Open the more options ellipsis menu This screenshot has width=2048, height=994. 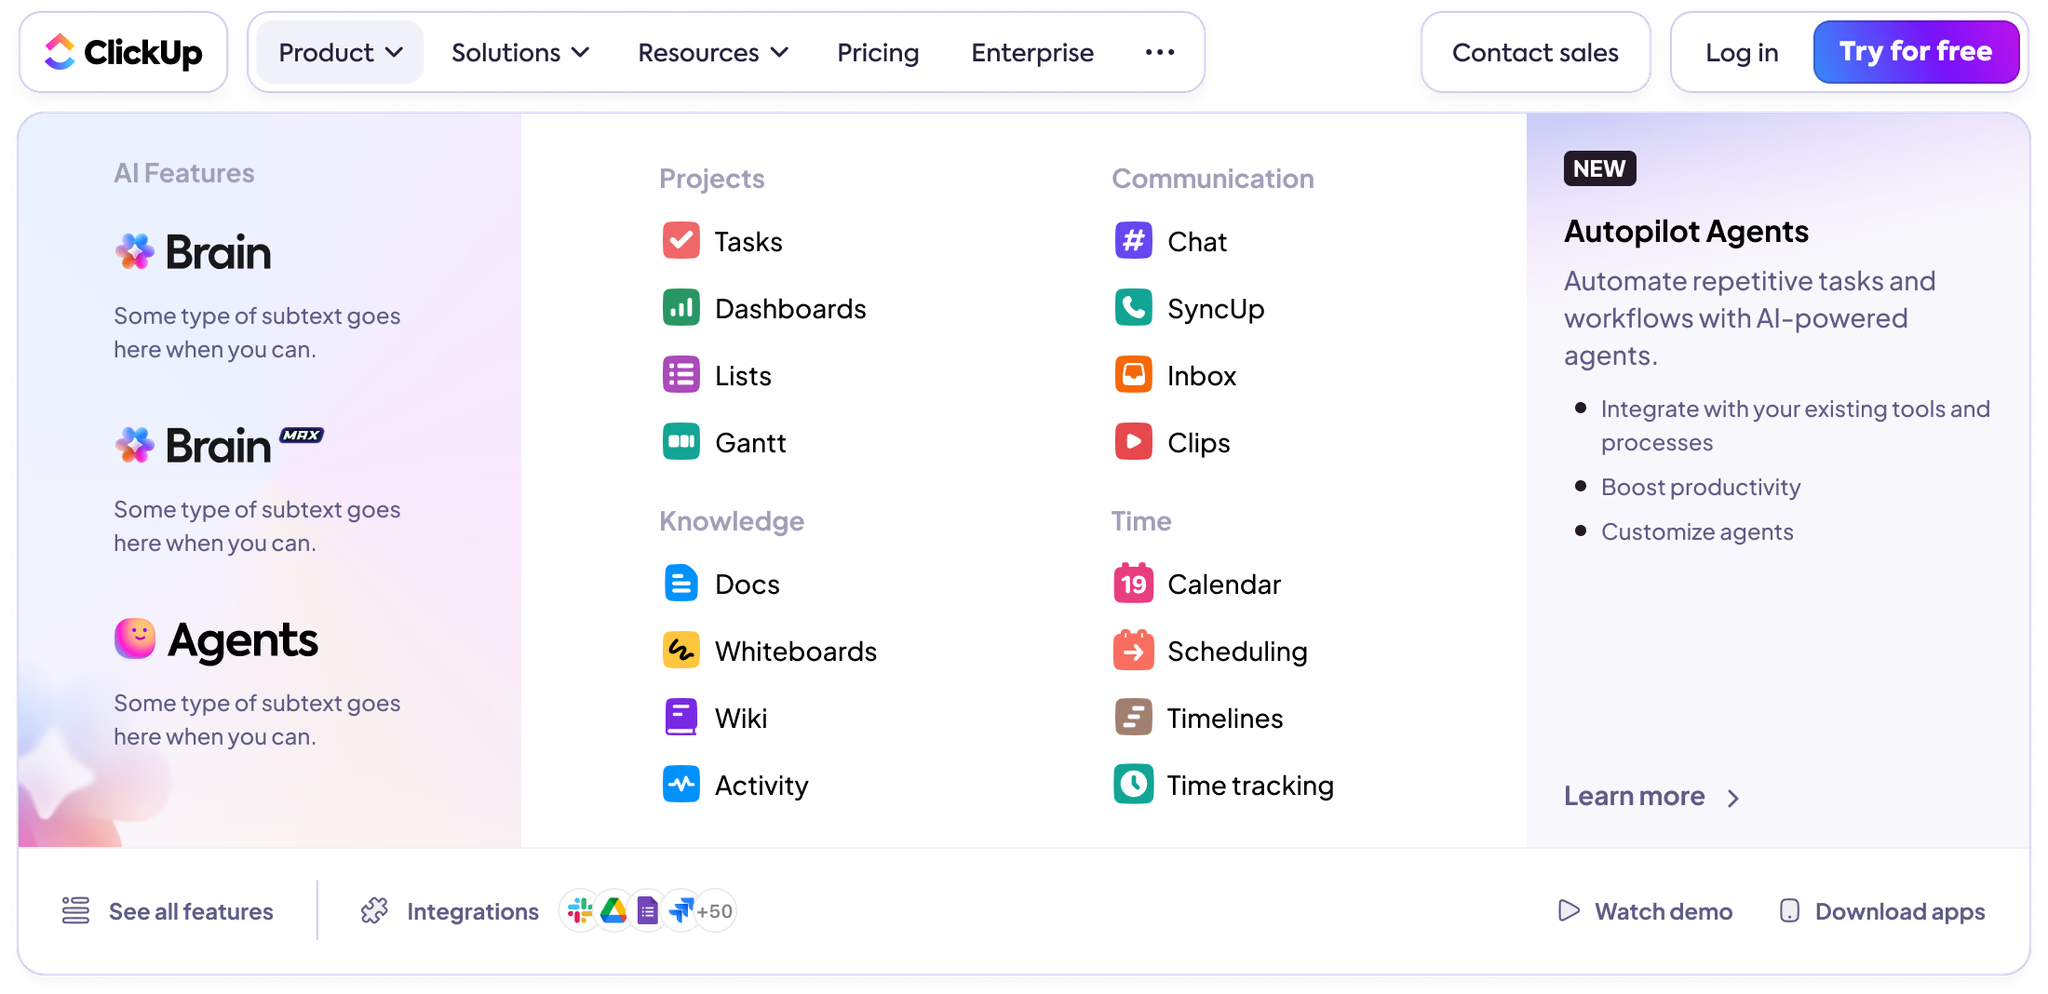pyautogui.click(x=1160, y=52)
